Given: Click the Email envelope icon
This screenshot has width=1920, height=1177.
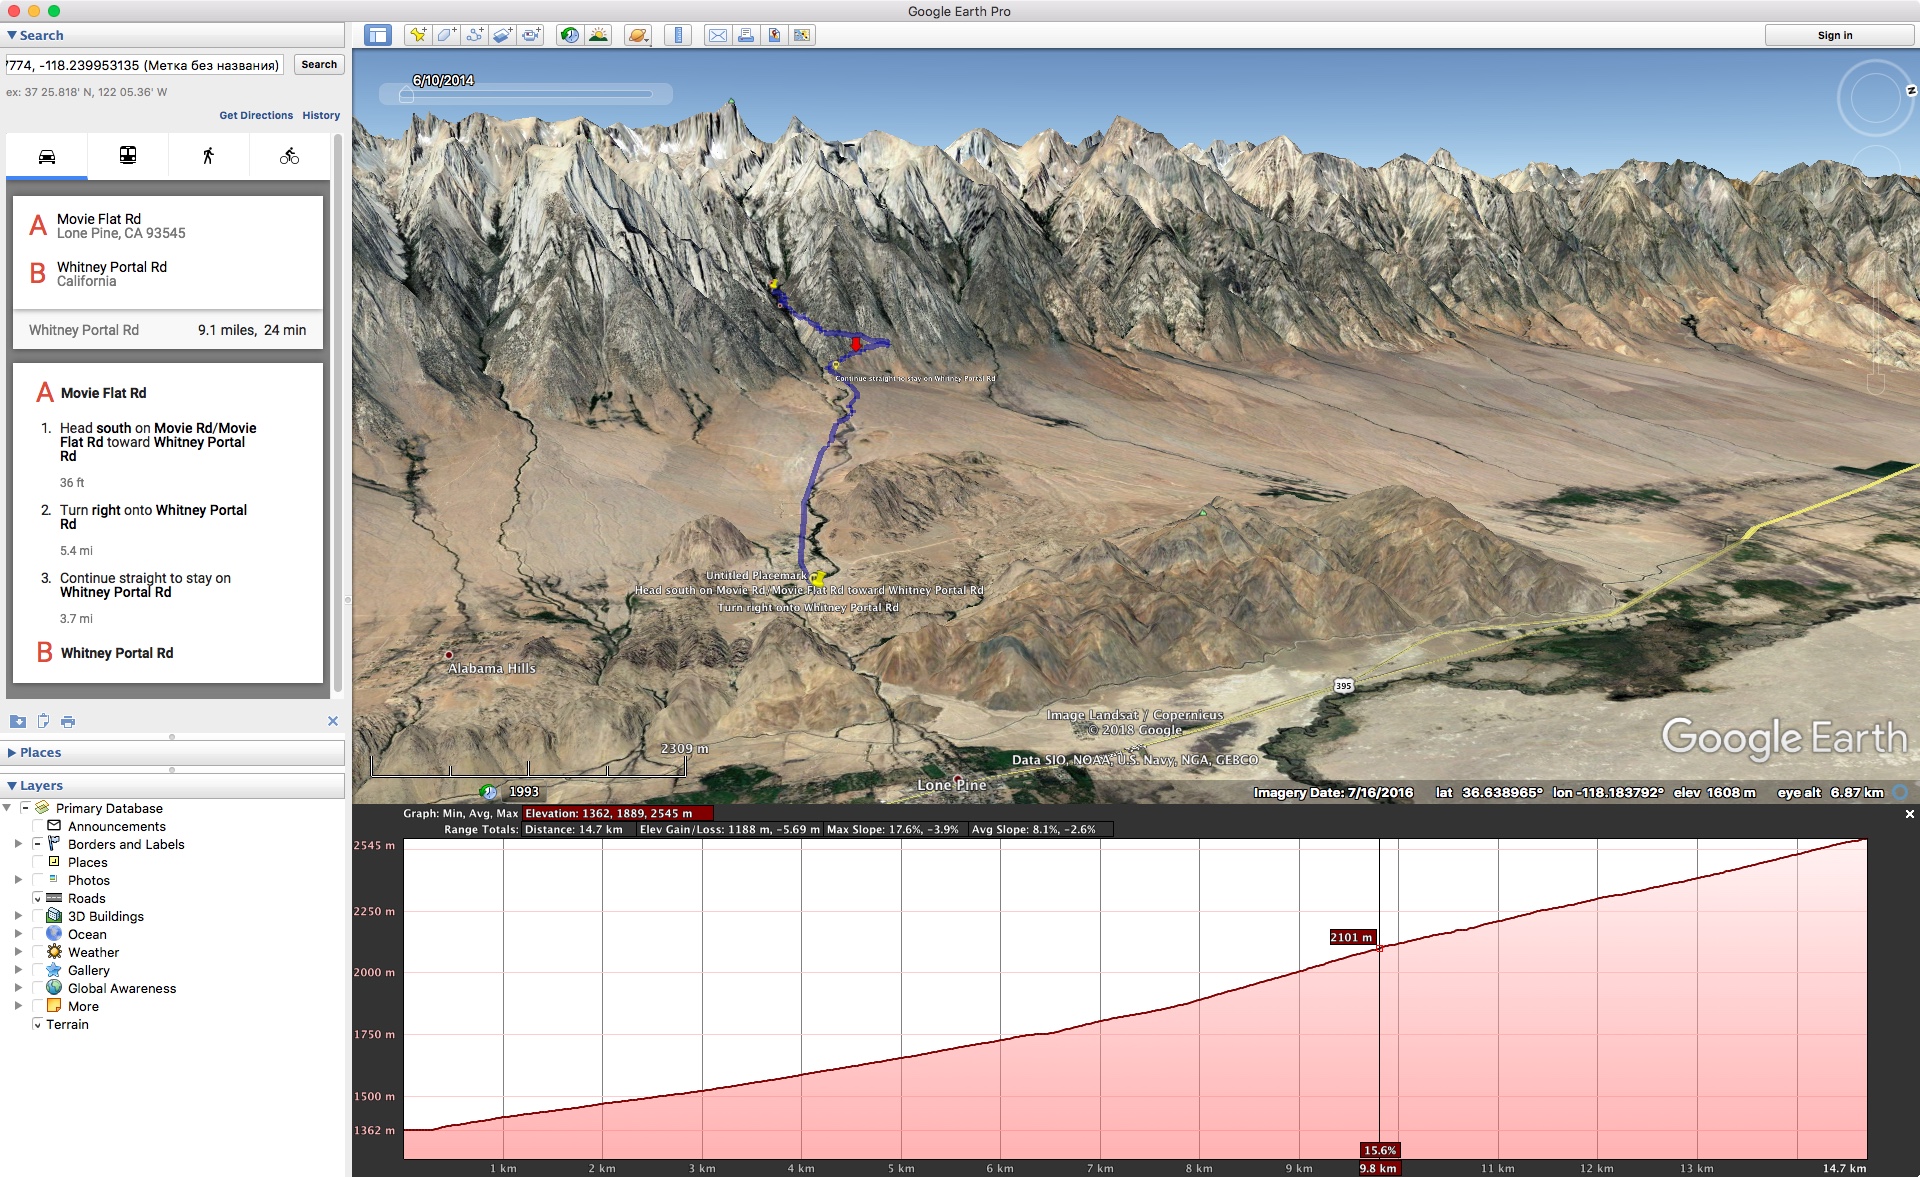Looking at the screenshot, I should pyautogui.click(x=717, y=35).
